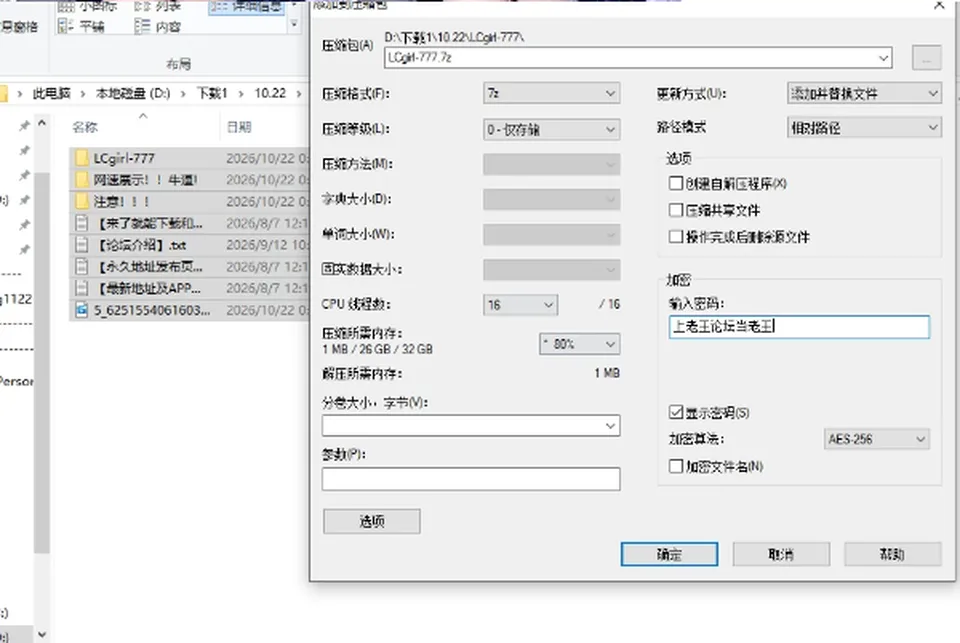The width and height of the screenshot is (960, 643).
Task: Go to 此电脑 in the breadcrumb
Action: [51, 93]
